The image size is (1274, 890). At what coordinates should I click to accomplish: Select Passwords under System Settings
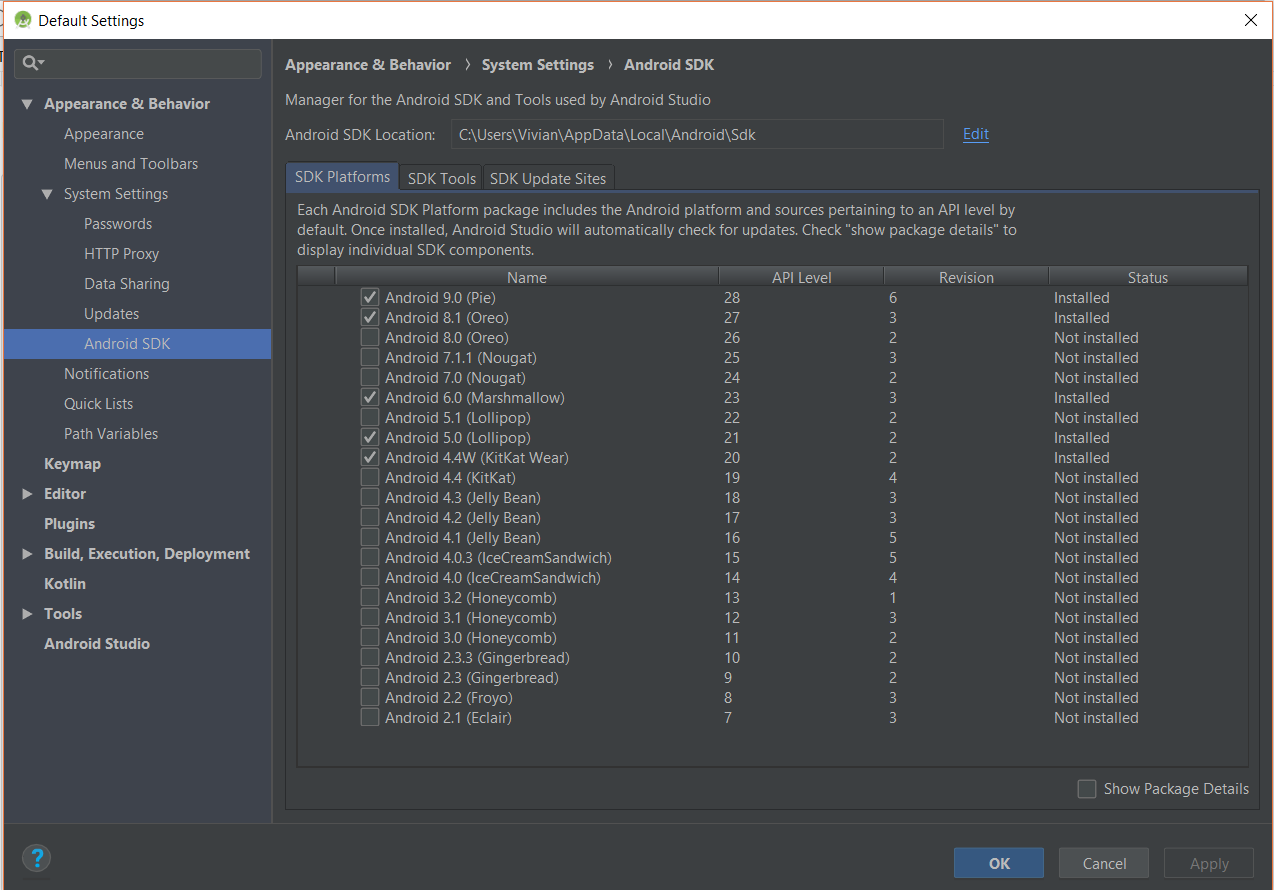(118, 224)
